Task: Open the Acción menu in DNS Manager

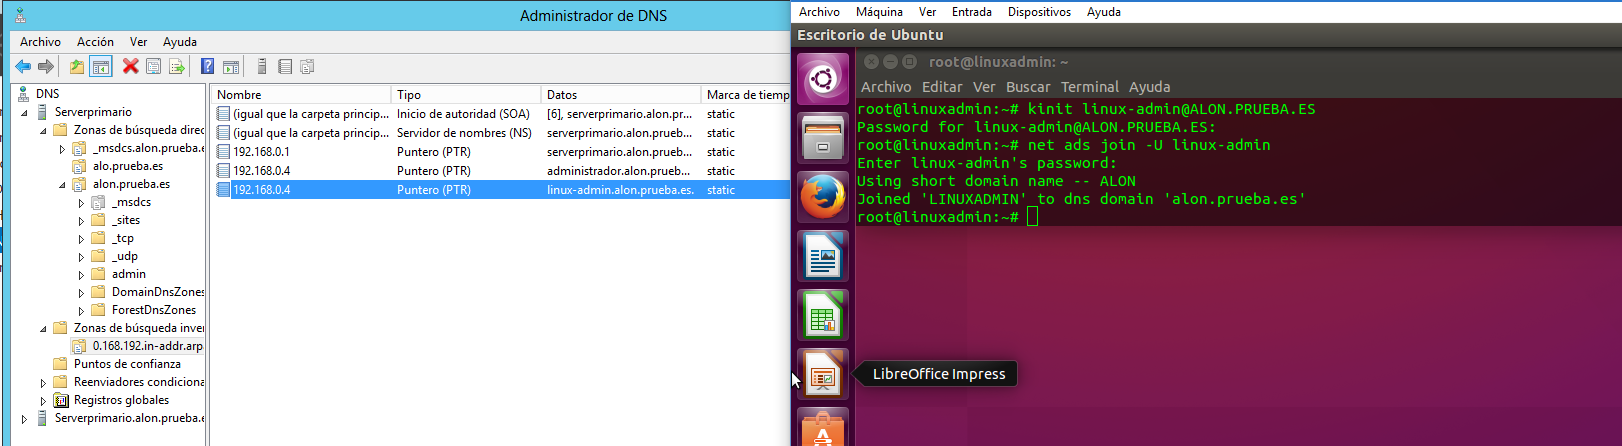Action: [x=95, y=42]
